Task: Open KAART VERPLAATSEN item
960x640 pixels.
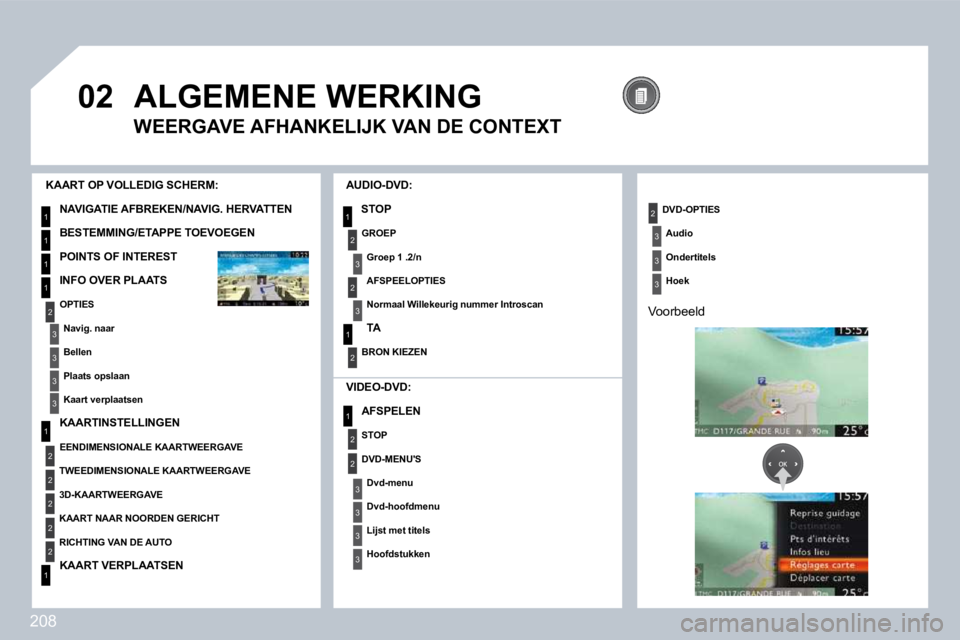Action: [121, 565]
